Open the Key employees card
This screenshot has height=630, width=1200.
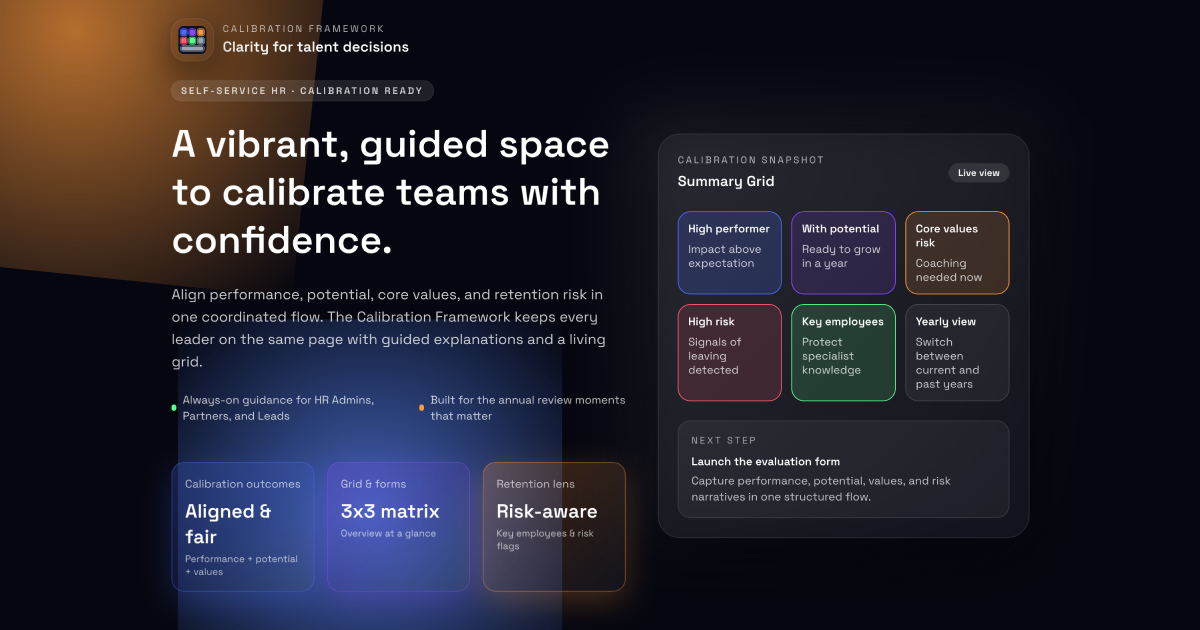843,352
